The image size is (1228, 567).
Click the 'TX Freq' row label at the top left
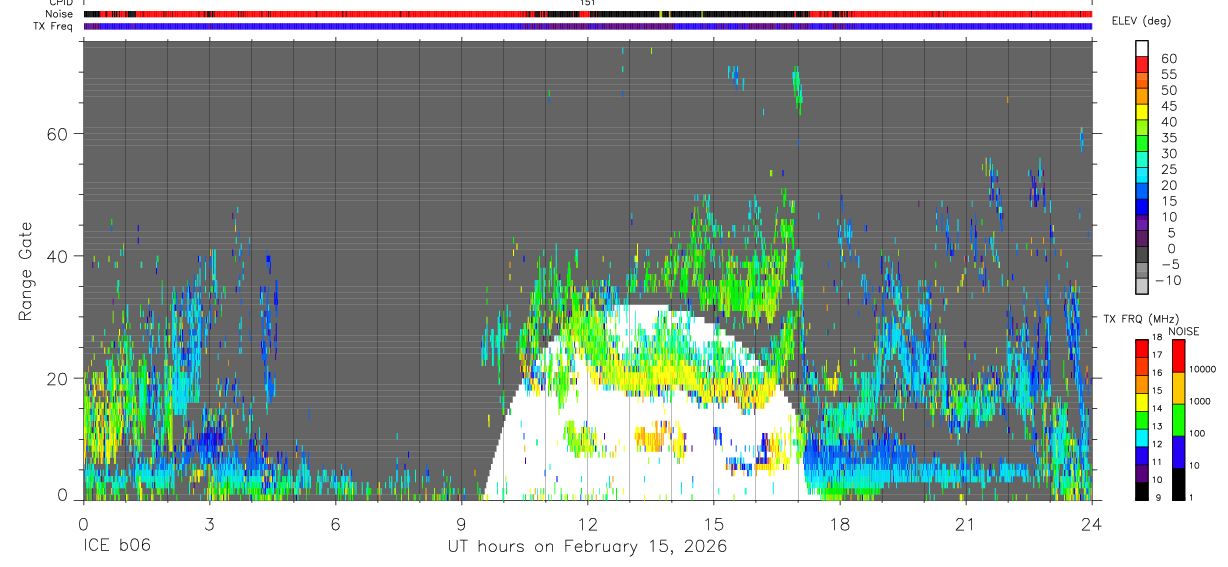[55, 26]
